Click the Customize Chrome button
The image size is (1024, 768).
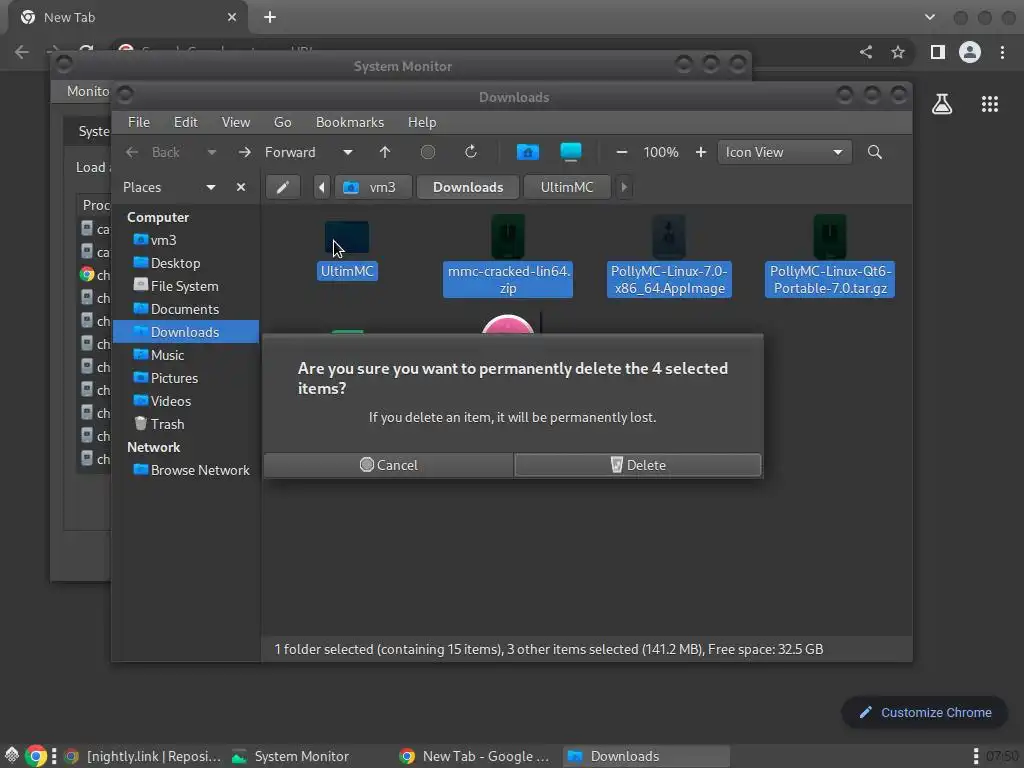tap(925, 712)
